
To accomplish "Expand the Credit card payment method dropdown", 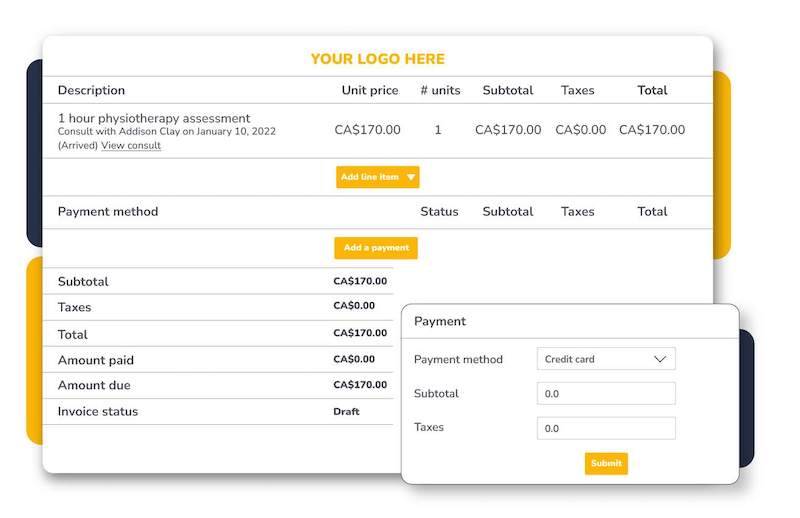I will point(605,359).
